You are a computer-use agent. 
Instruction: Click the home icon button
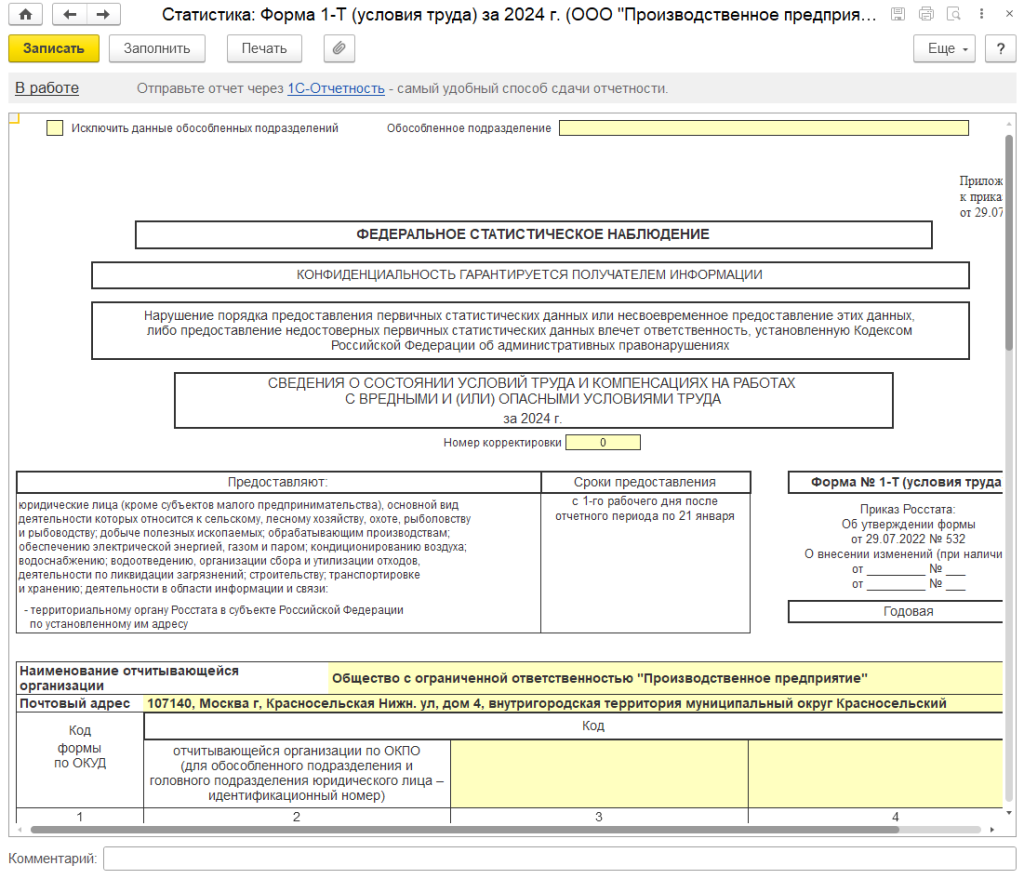26,15
